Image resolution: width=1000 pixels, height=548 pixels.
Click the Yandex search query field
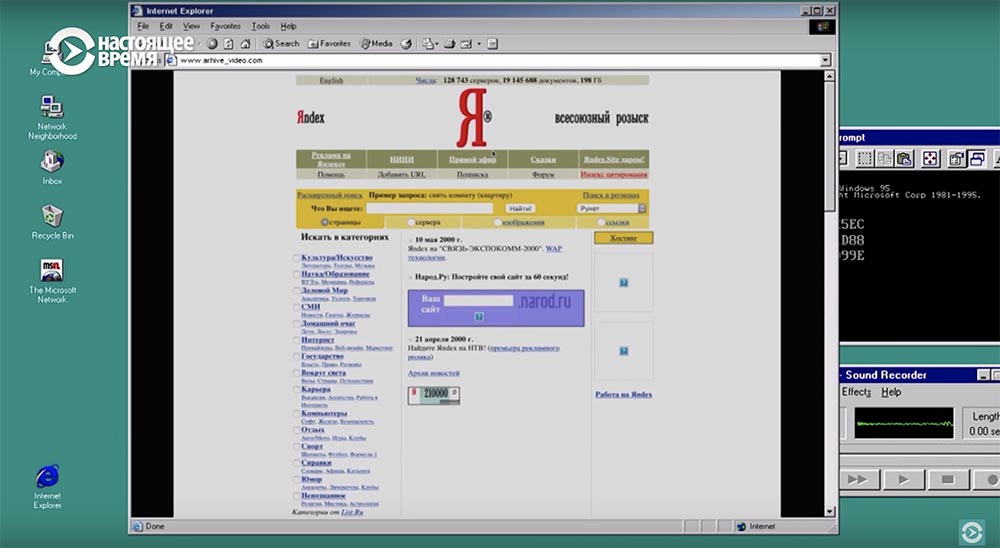(x=429, y=209)
